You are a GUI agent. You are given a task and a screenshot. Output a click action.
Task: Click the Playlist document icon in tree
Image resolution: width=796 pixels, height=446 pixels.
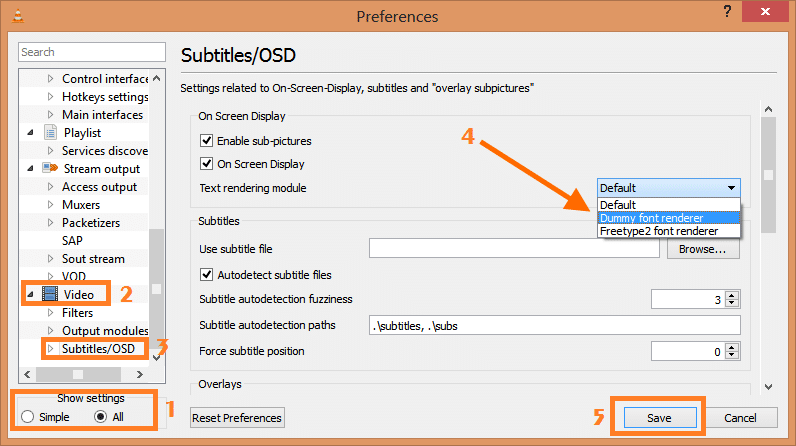coord(50,133)
